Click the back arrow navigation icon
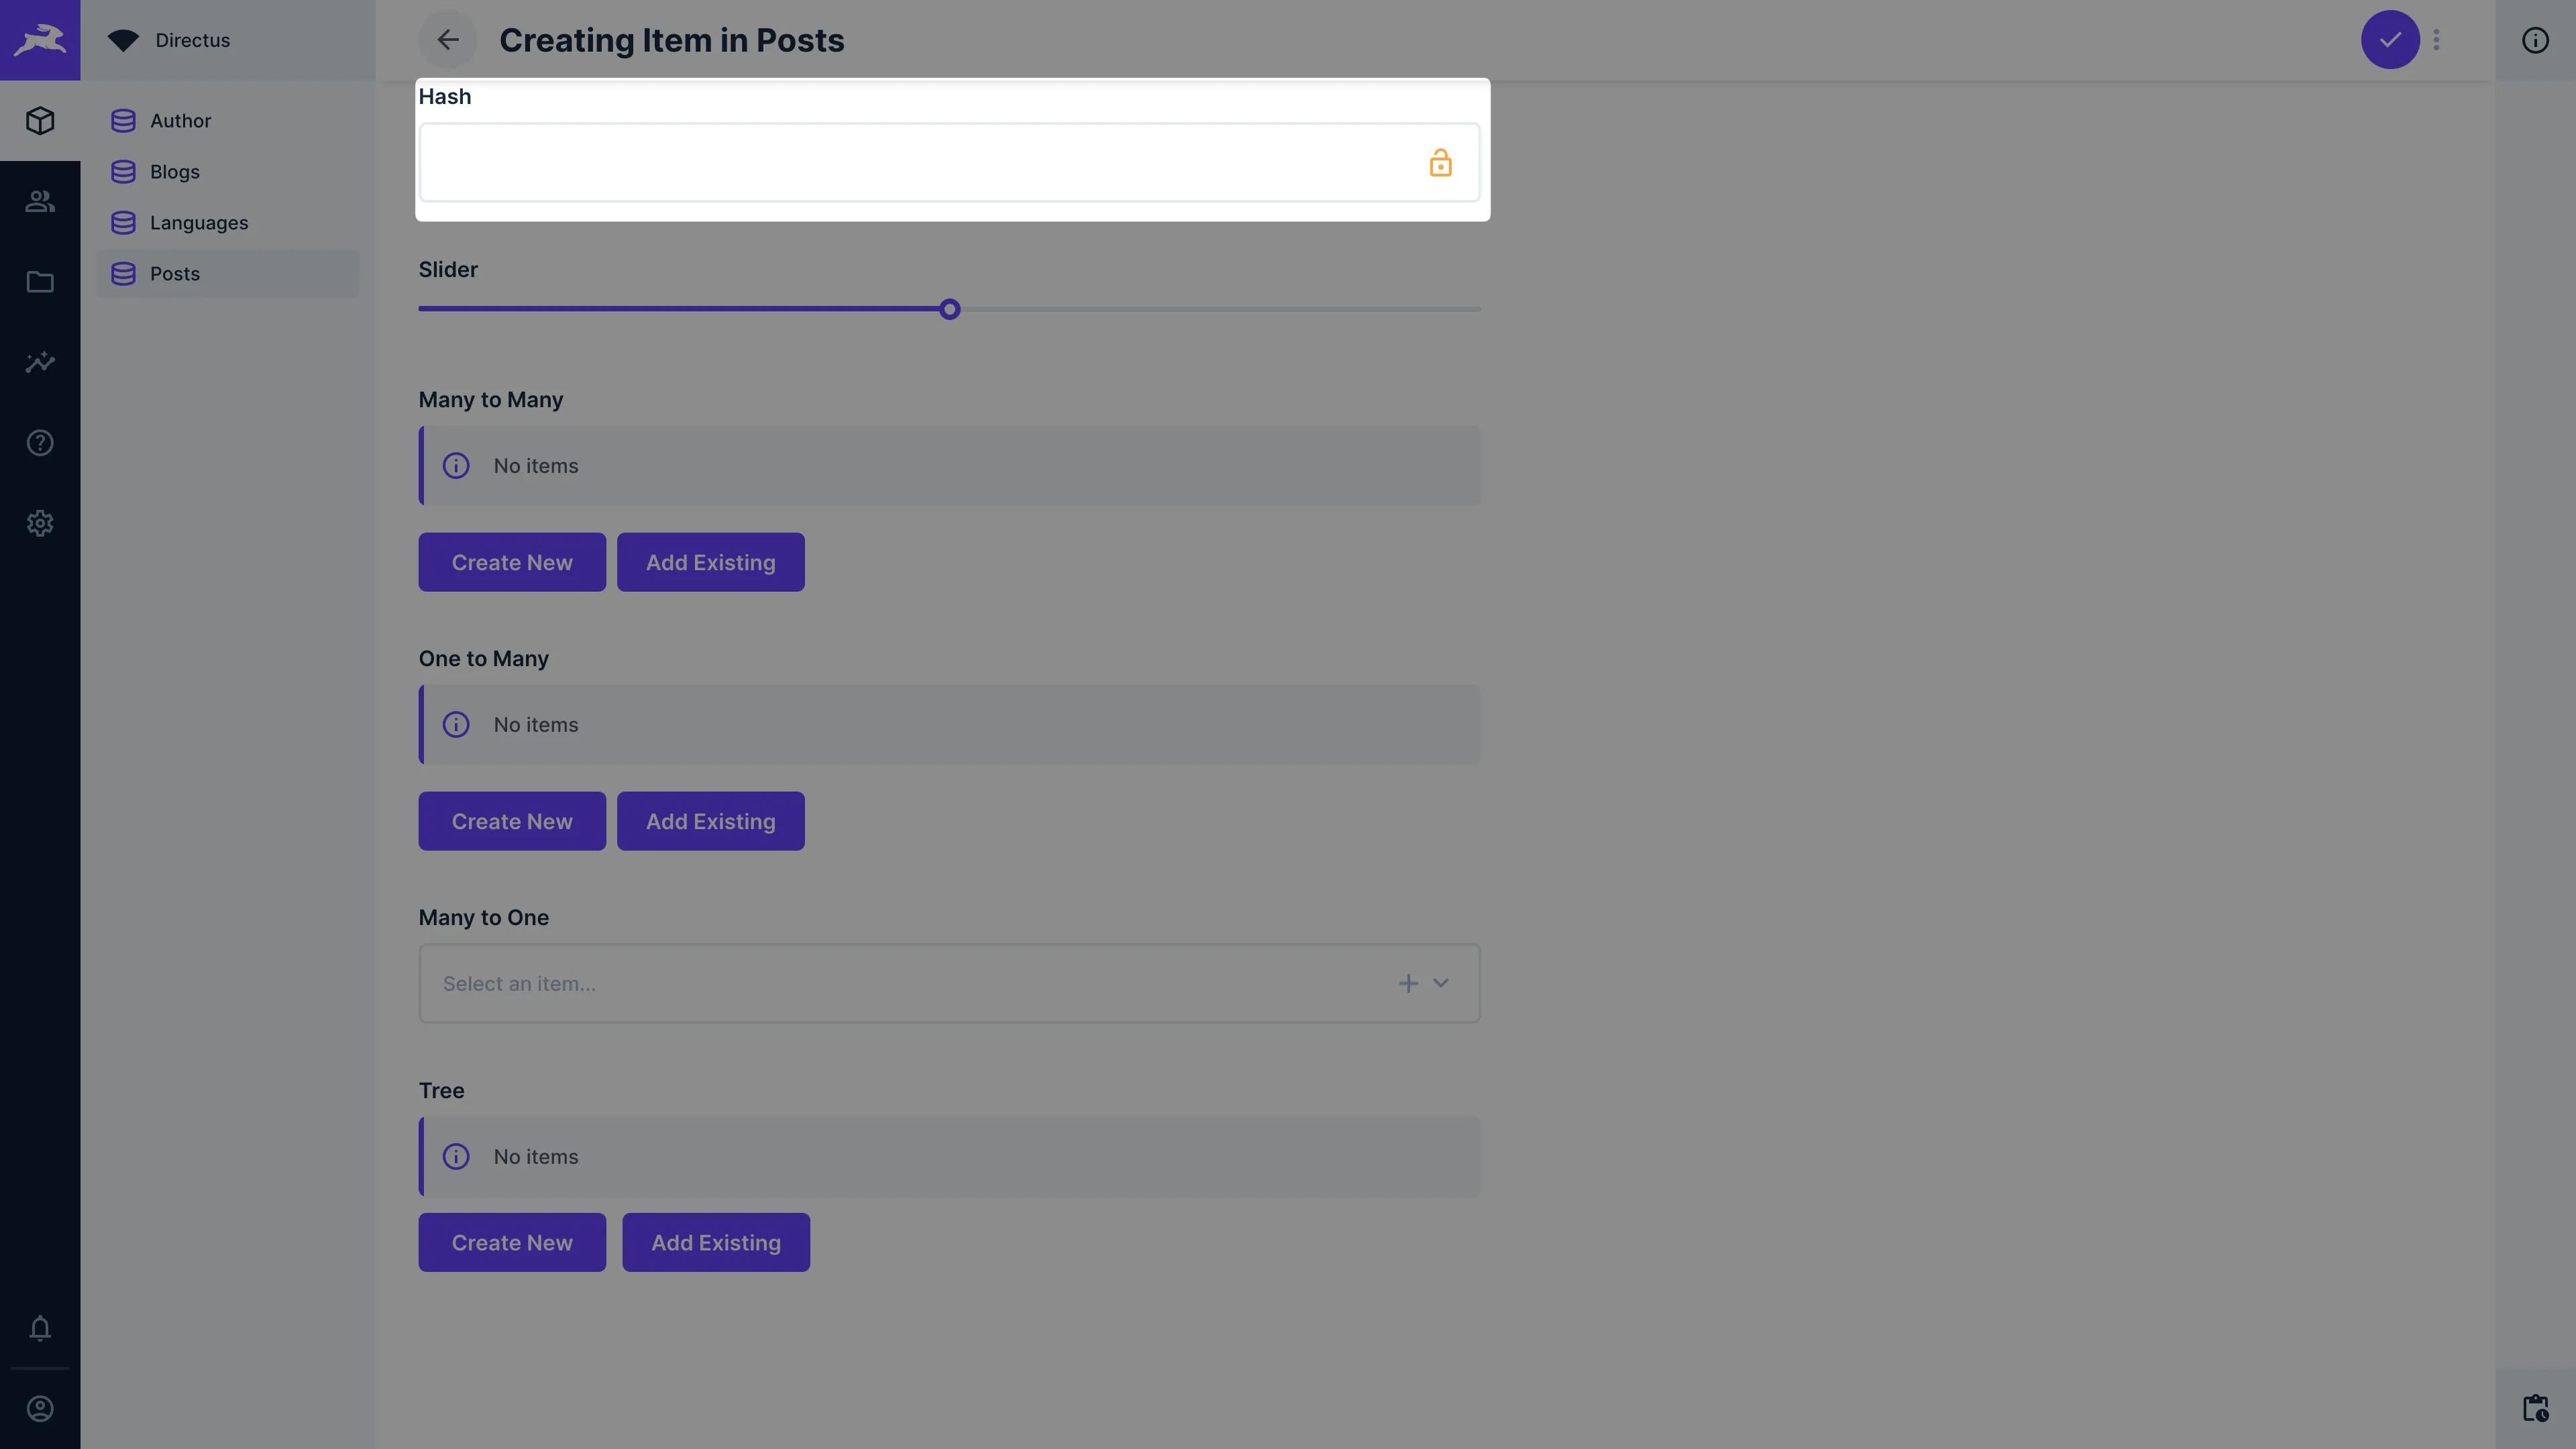This screenshot has height=1449, width=2576. pos(447,39)
